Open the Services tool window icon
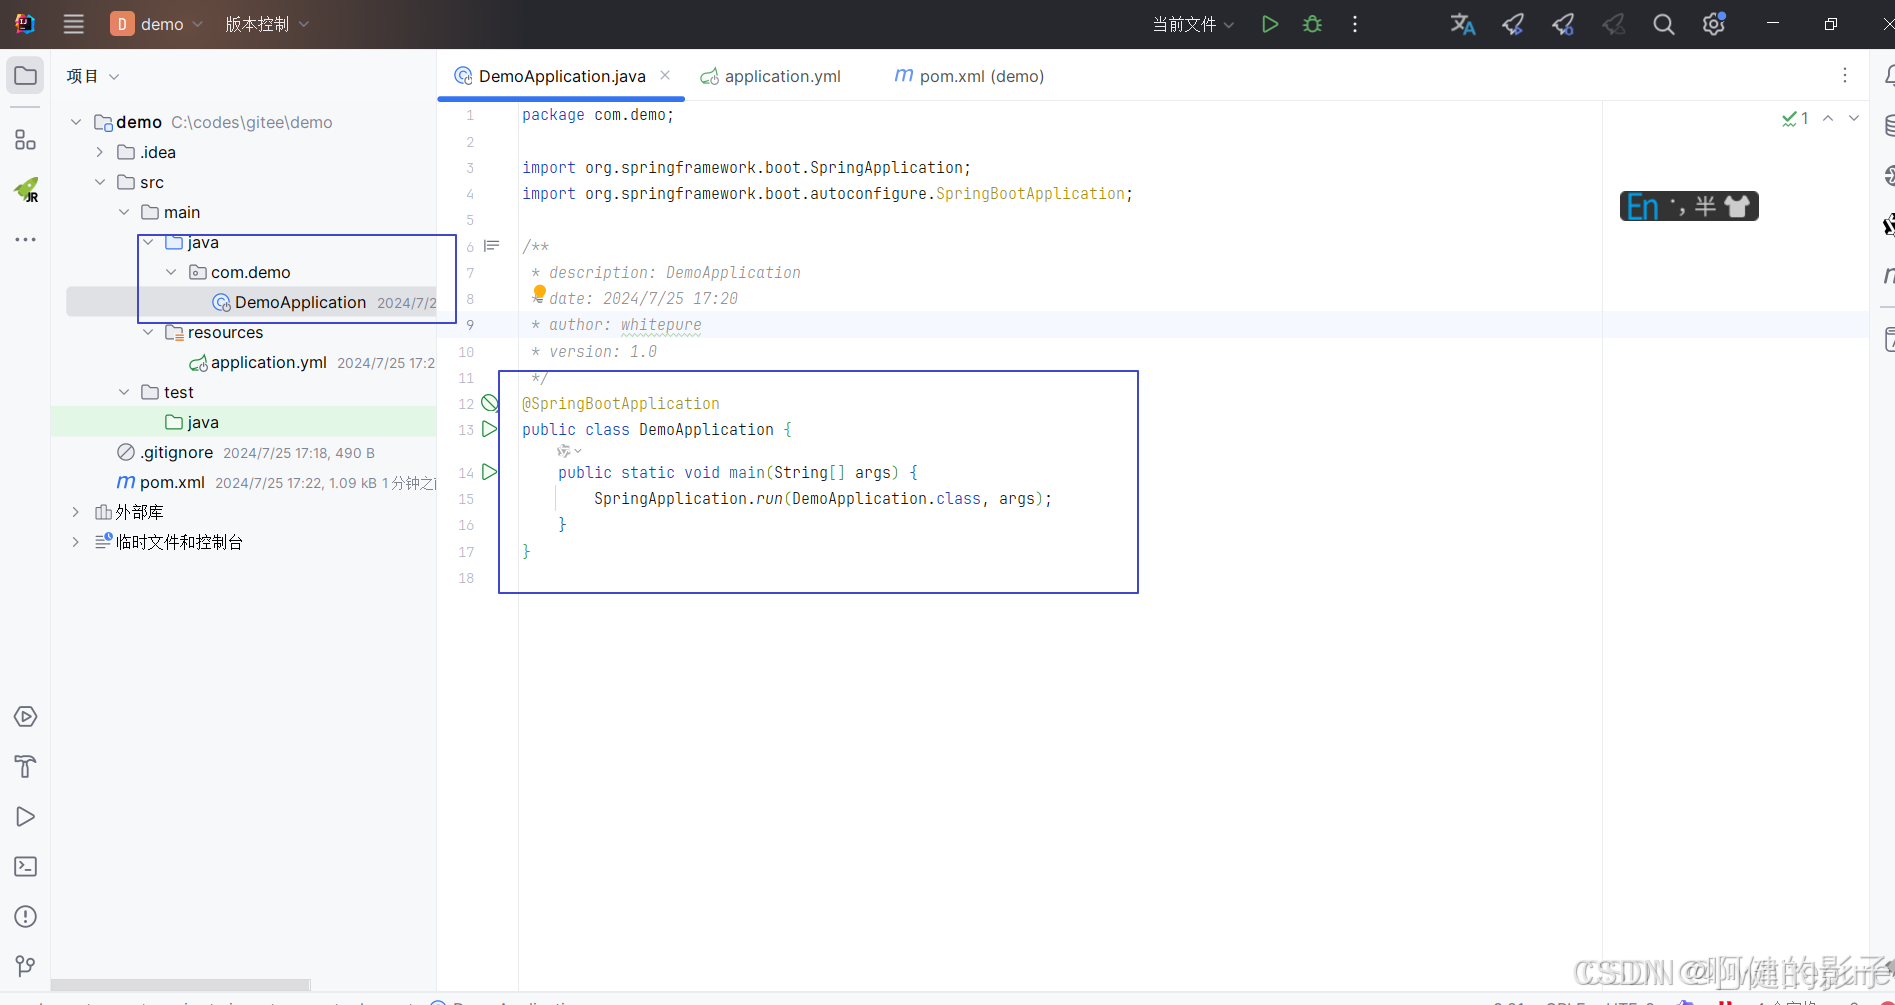Image resolution: width=1895 pixels, height=1005 pixels. [25, 717]
